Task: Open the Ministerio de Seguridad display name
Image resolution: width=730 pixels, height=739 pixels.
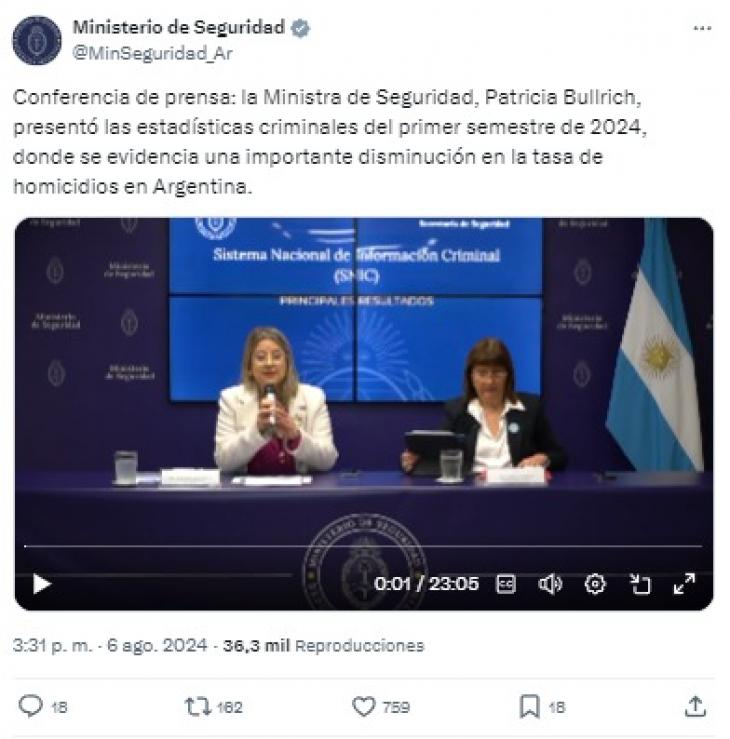Action: 179,27
